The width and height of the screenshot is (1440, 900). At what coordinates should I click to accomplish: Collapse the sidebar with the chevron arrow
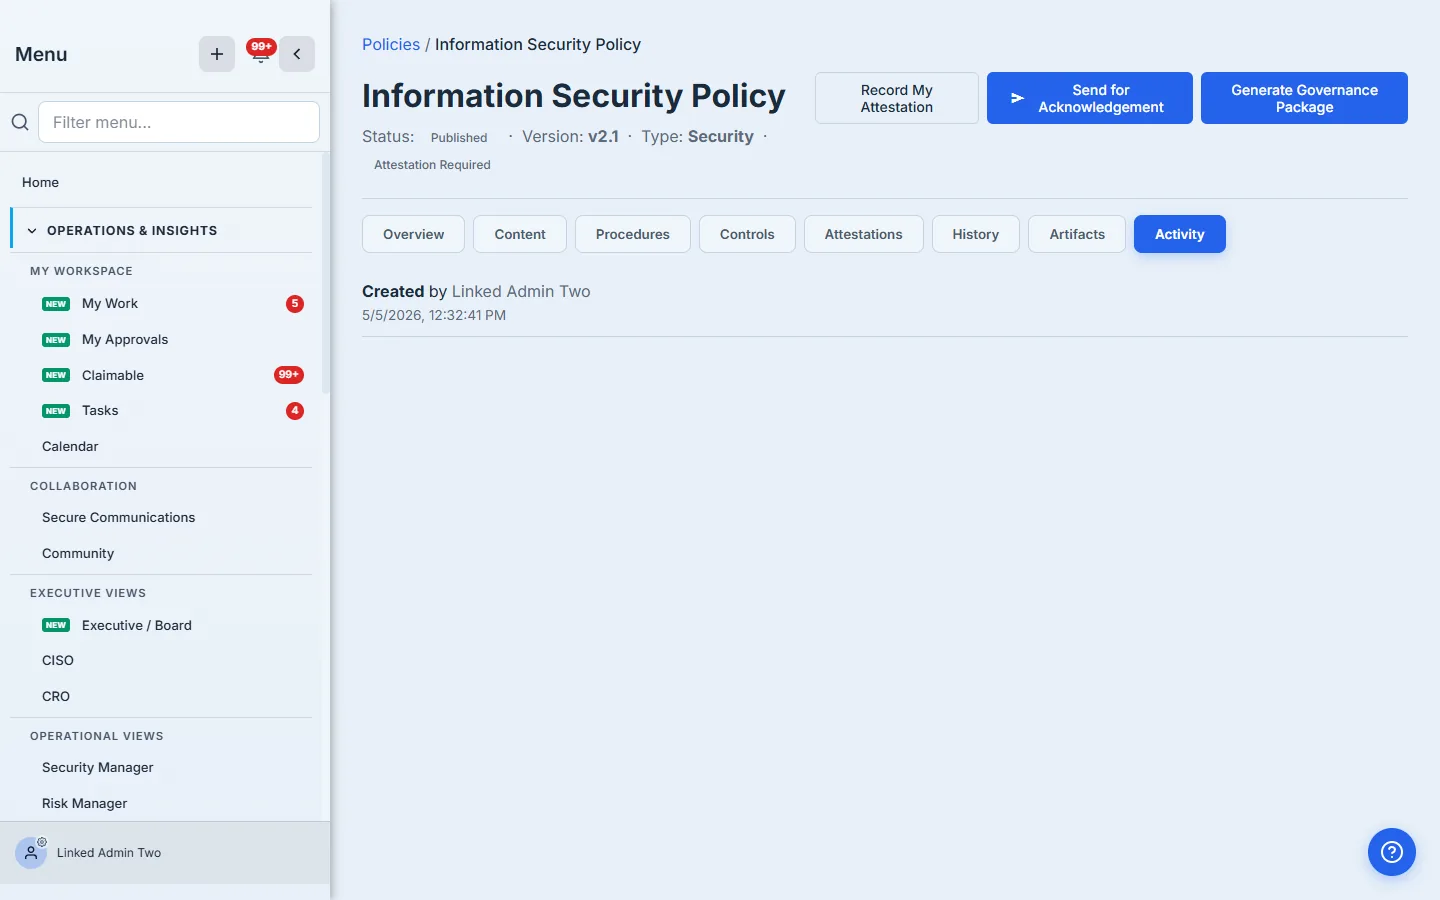point(297,54)
